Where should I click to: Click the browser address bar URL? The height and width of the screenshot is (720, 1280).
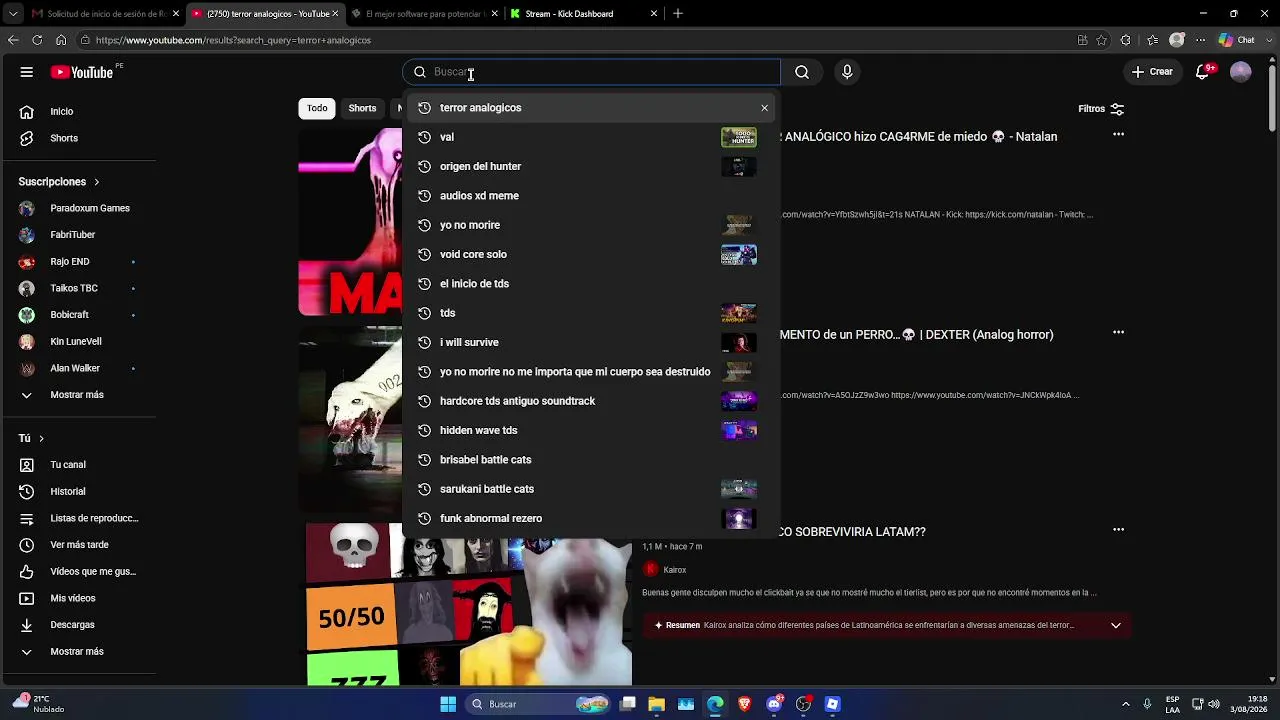click(x=233, y=40)
